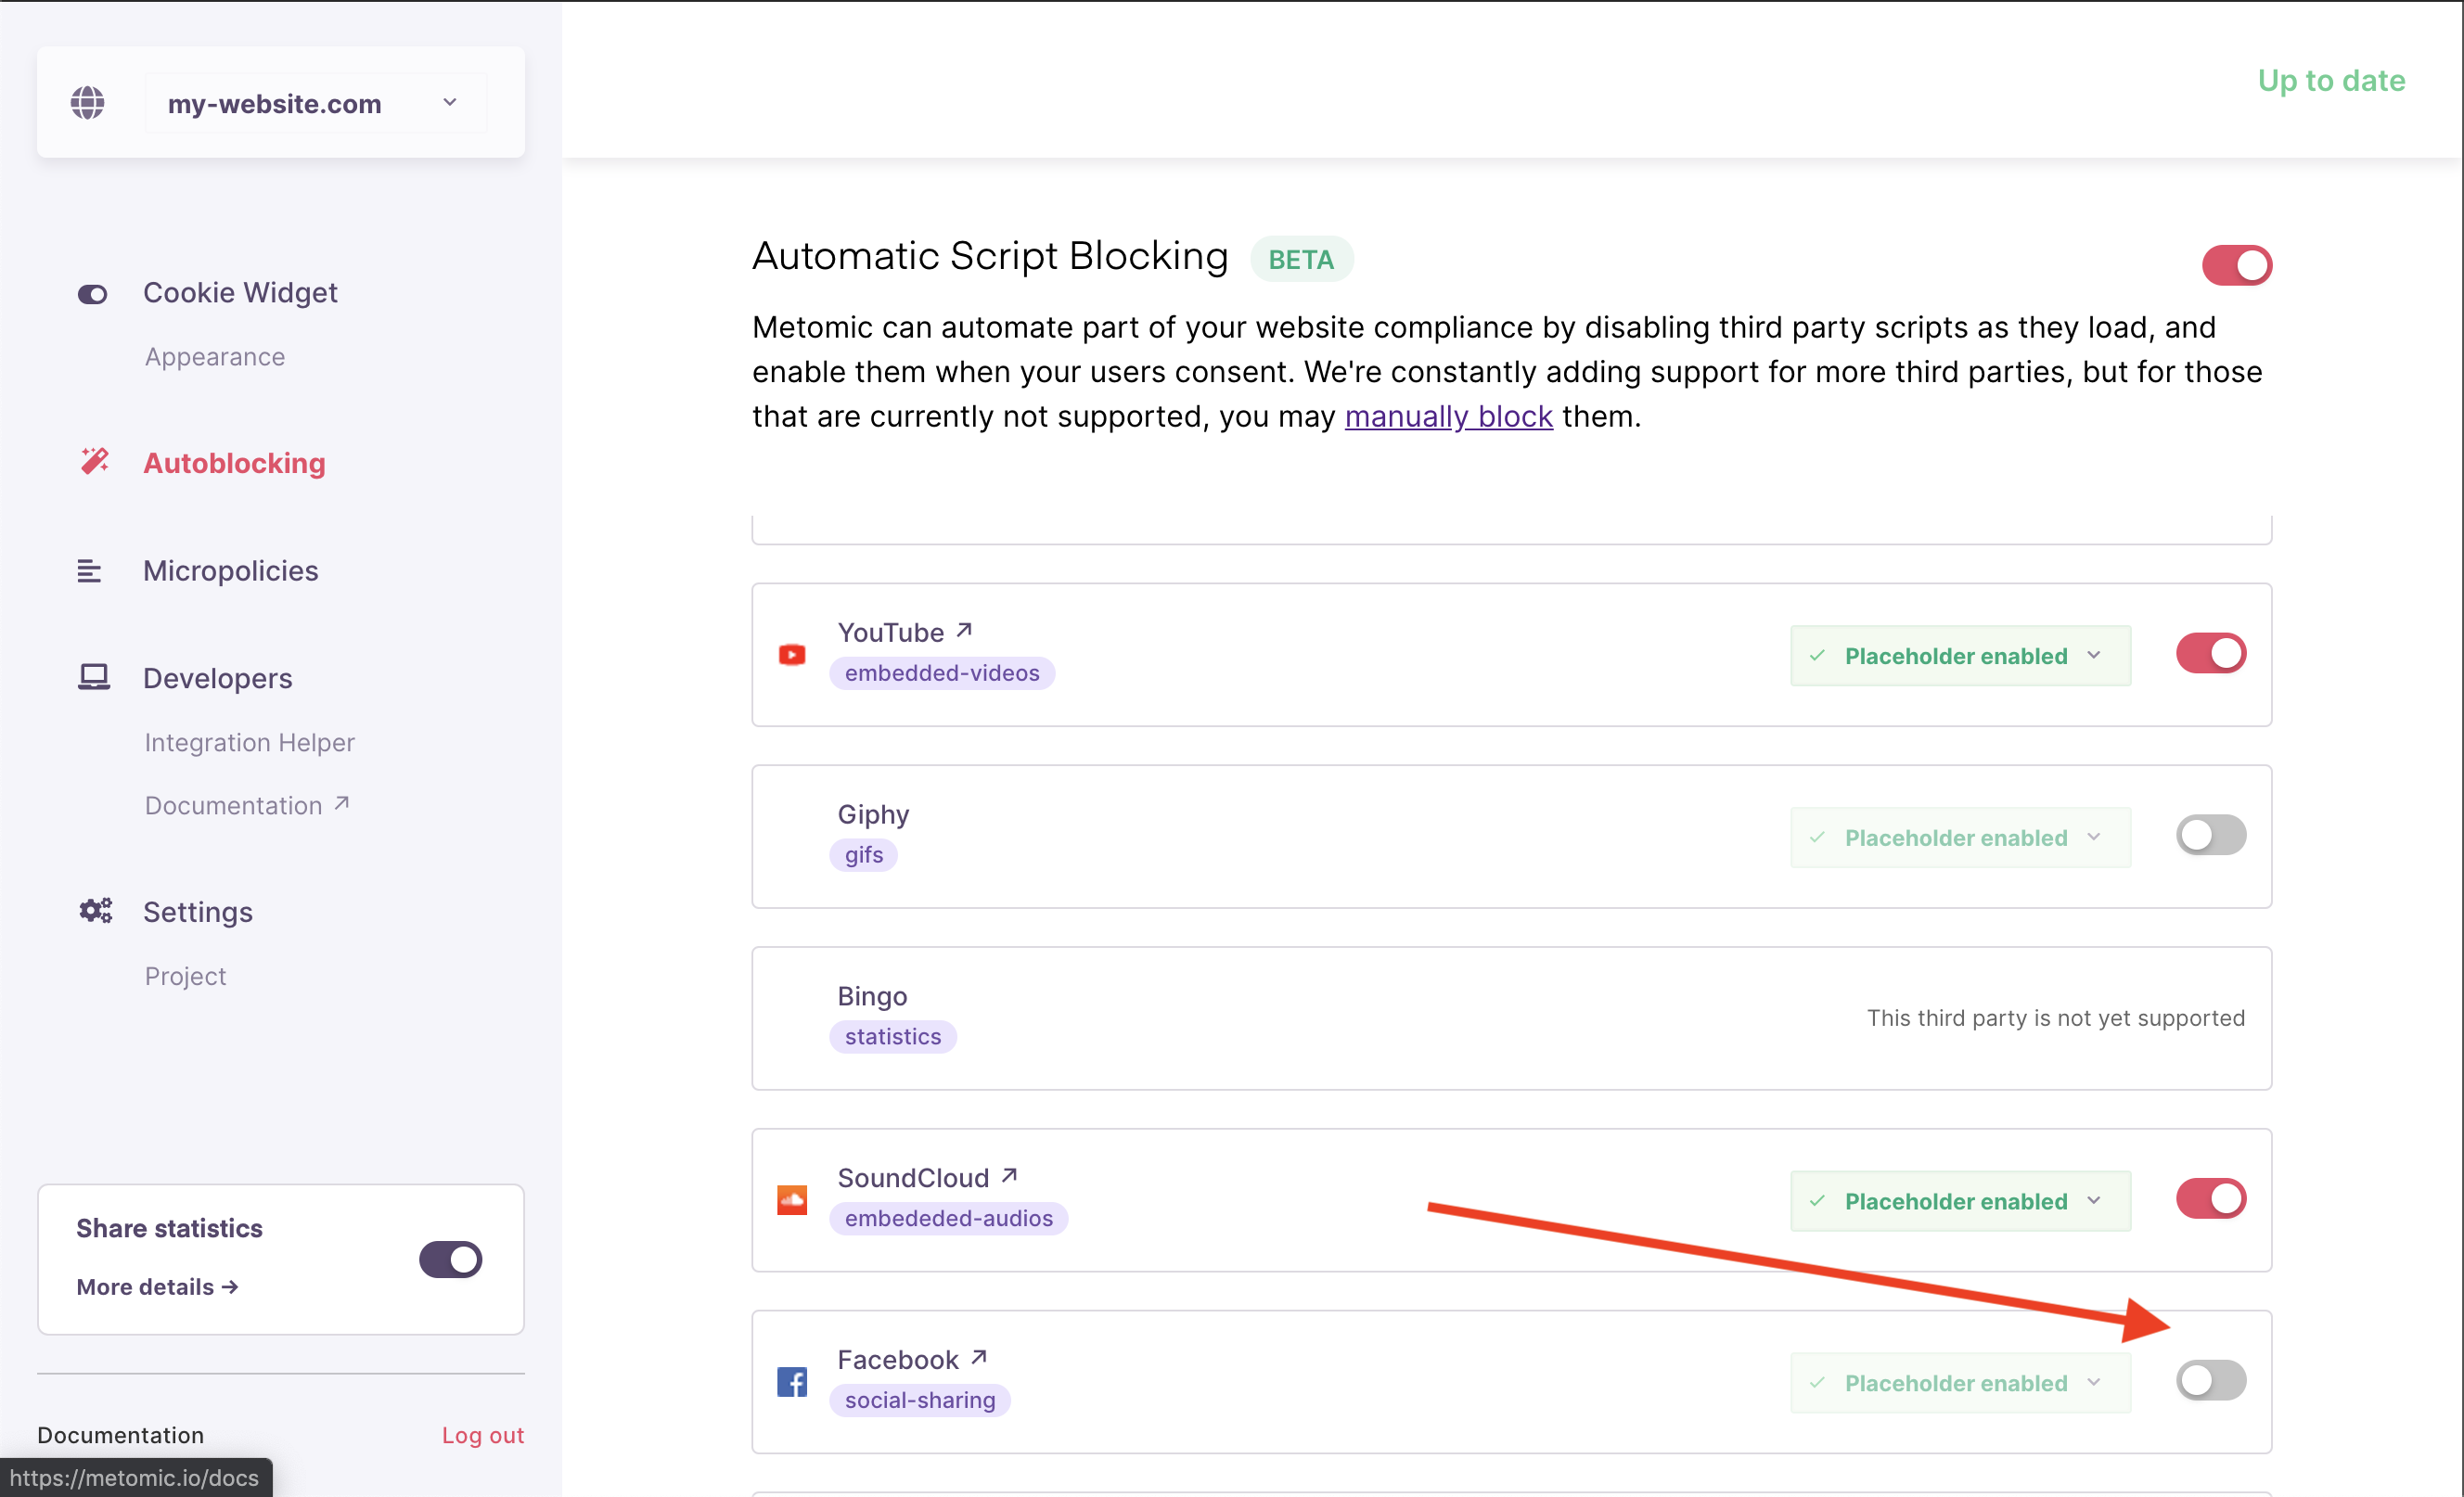Click the Facebook logo icon

click(792, 1381)
